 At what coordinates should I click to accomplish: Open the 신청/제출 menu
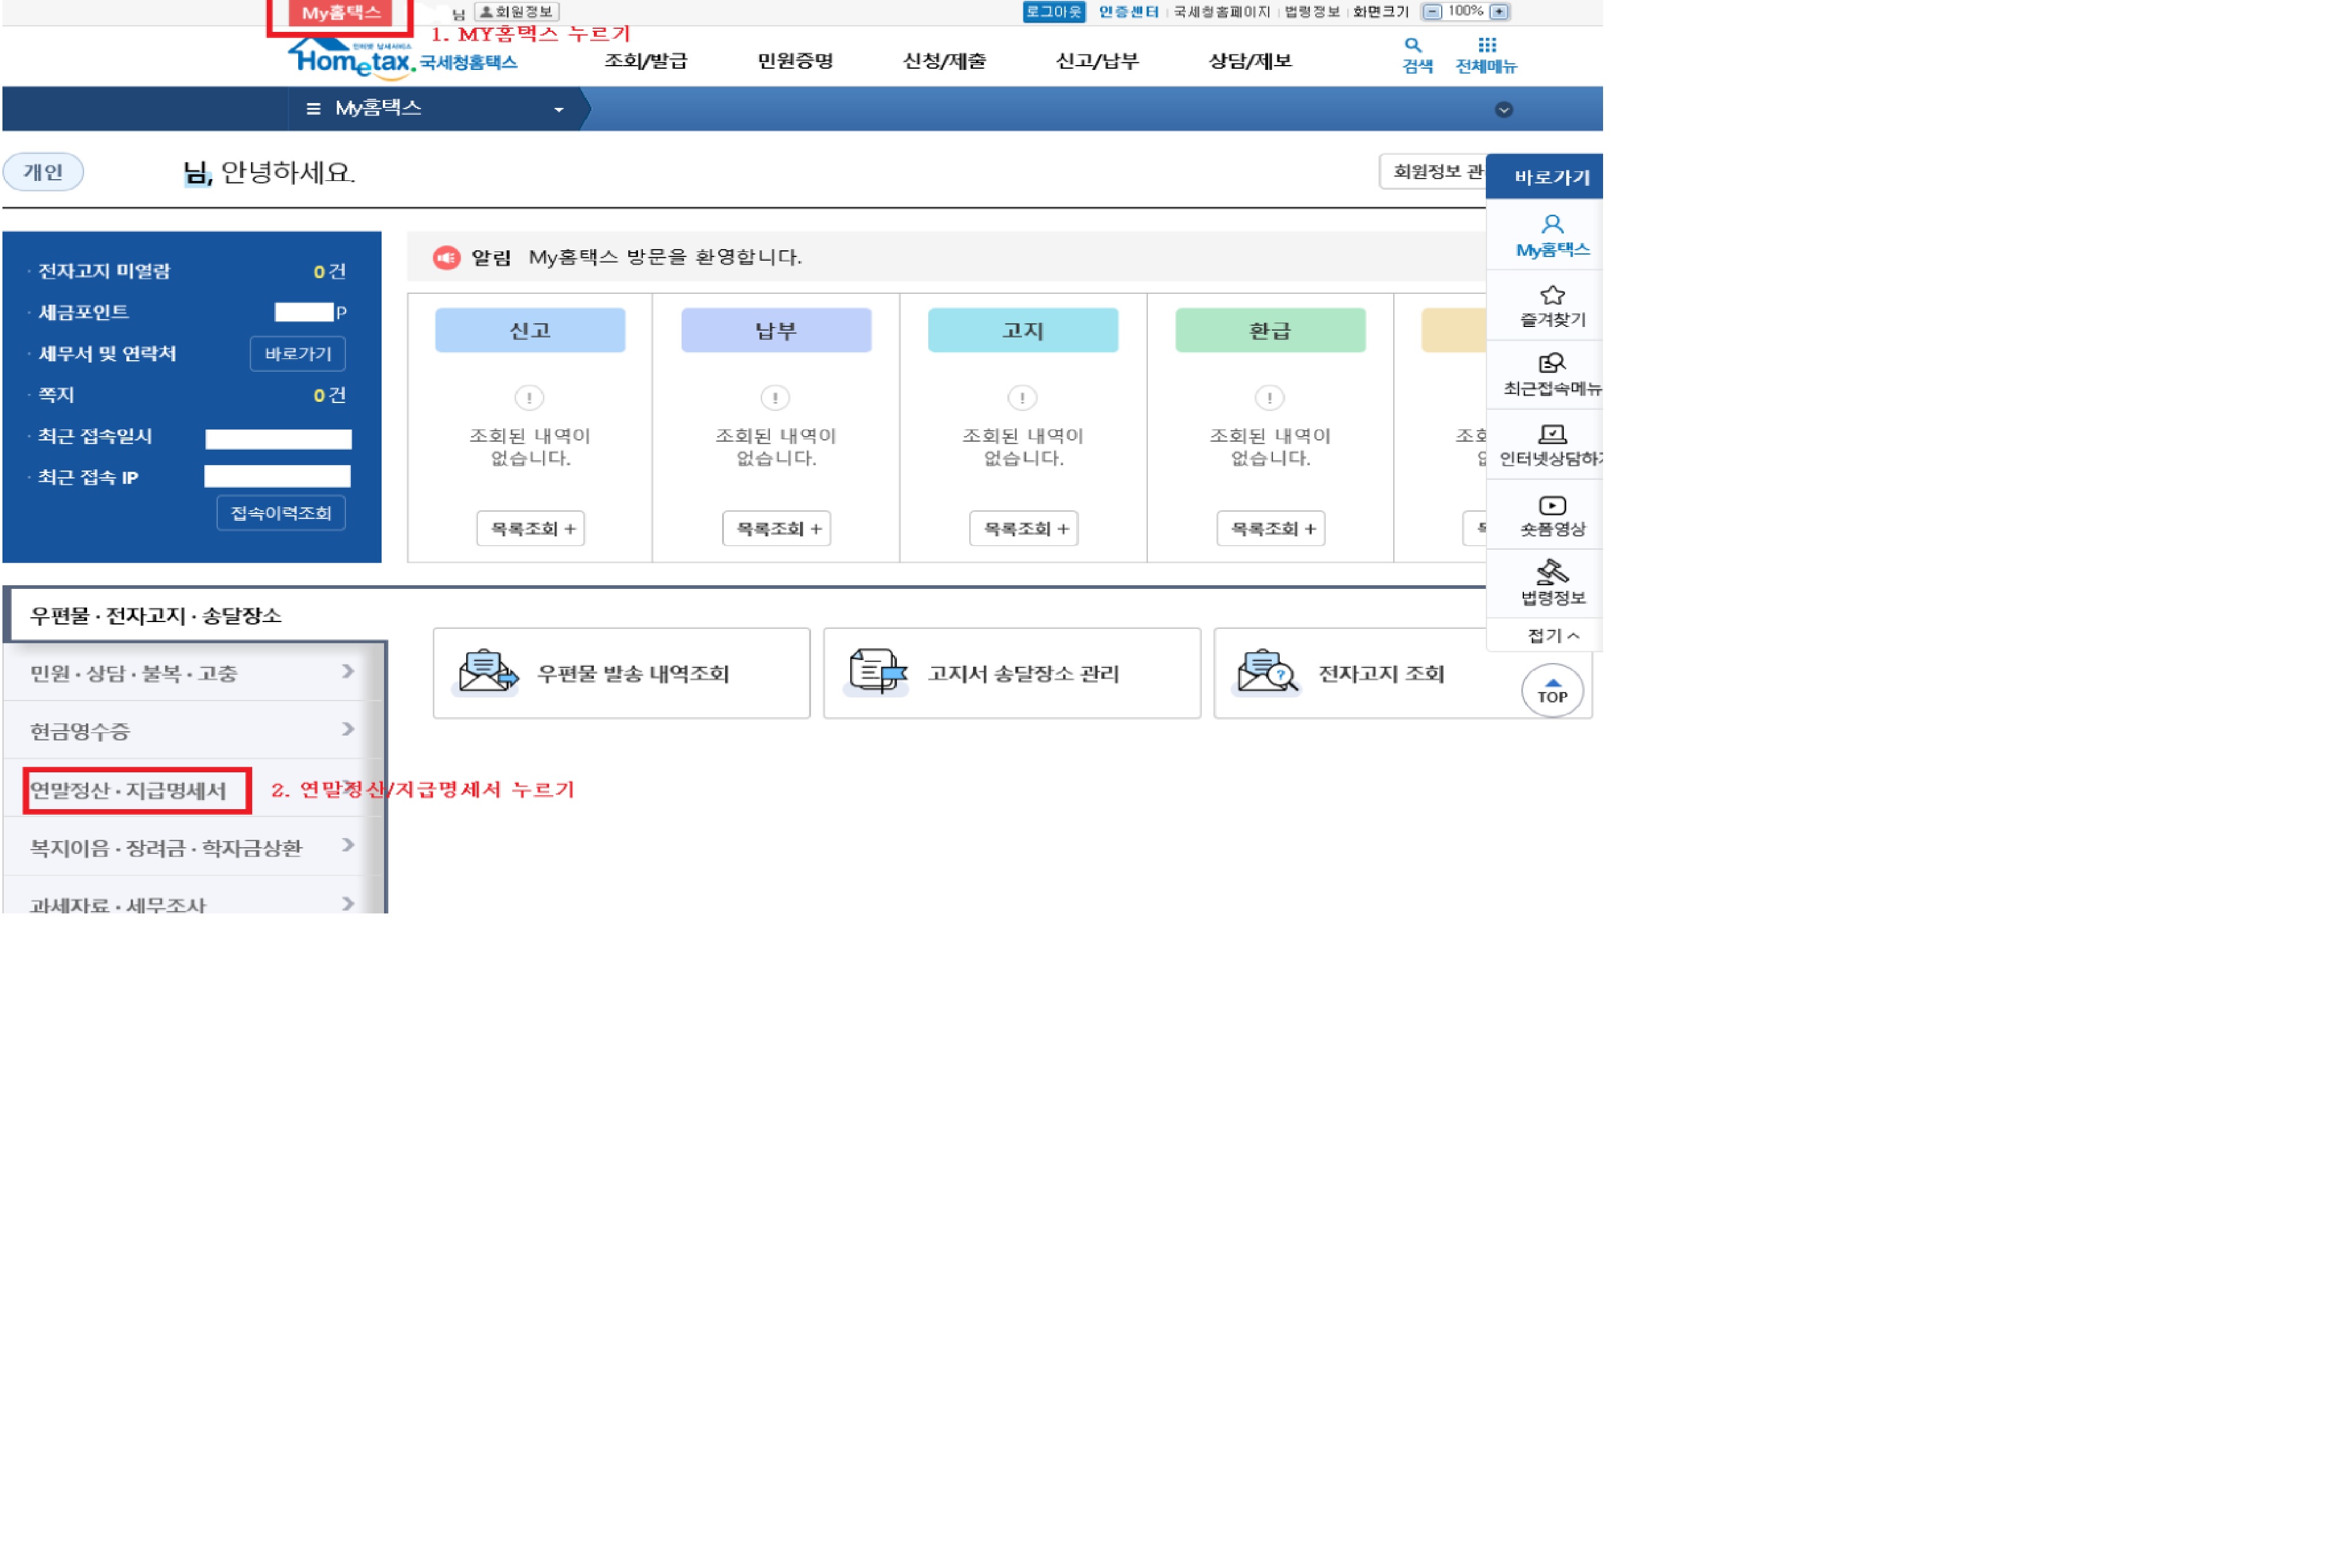[944, 61]
